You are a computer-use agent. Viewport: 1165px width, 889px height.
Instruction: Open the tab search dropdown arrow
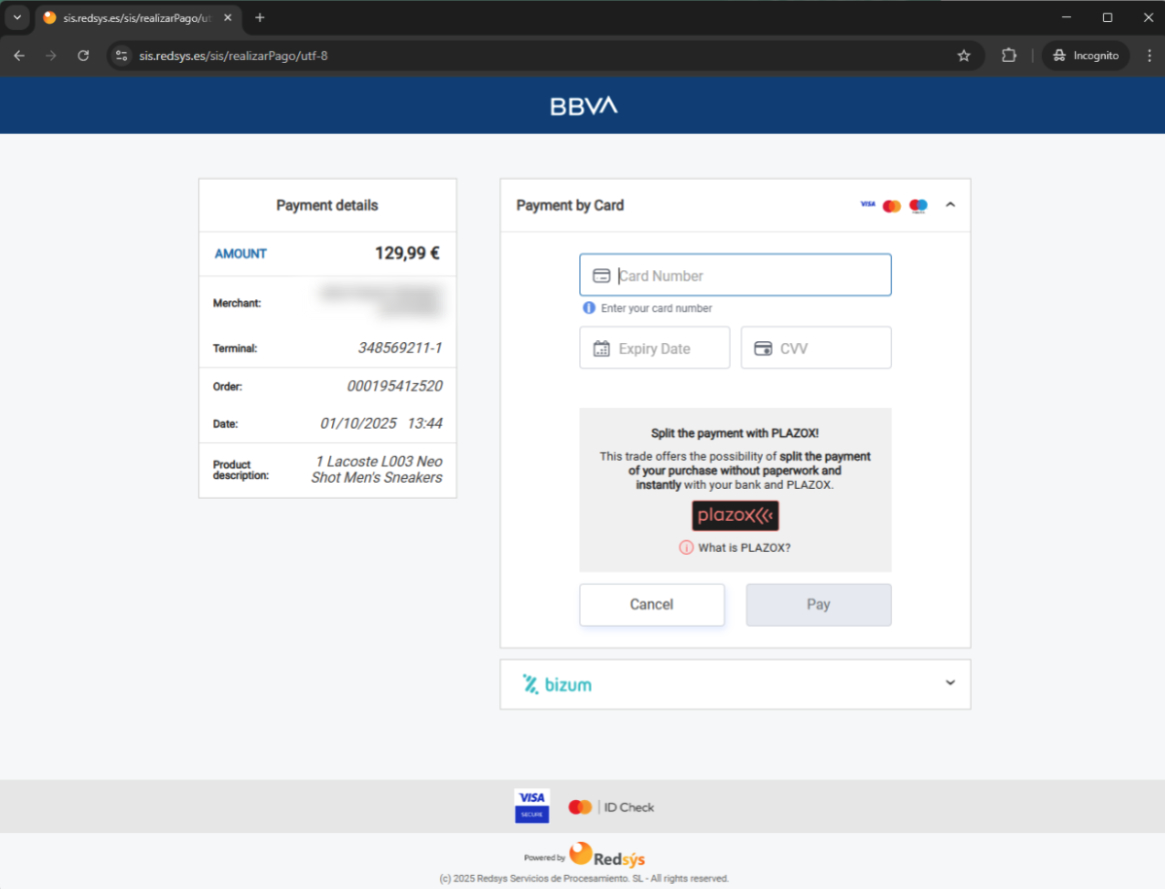pyautogui.click(x=17, y=18)
